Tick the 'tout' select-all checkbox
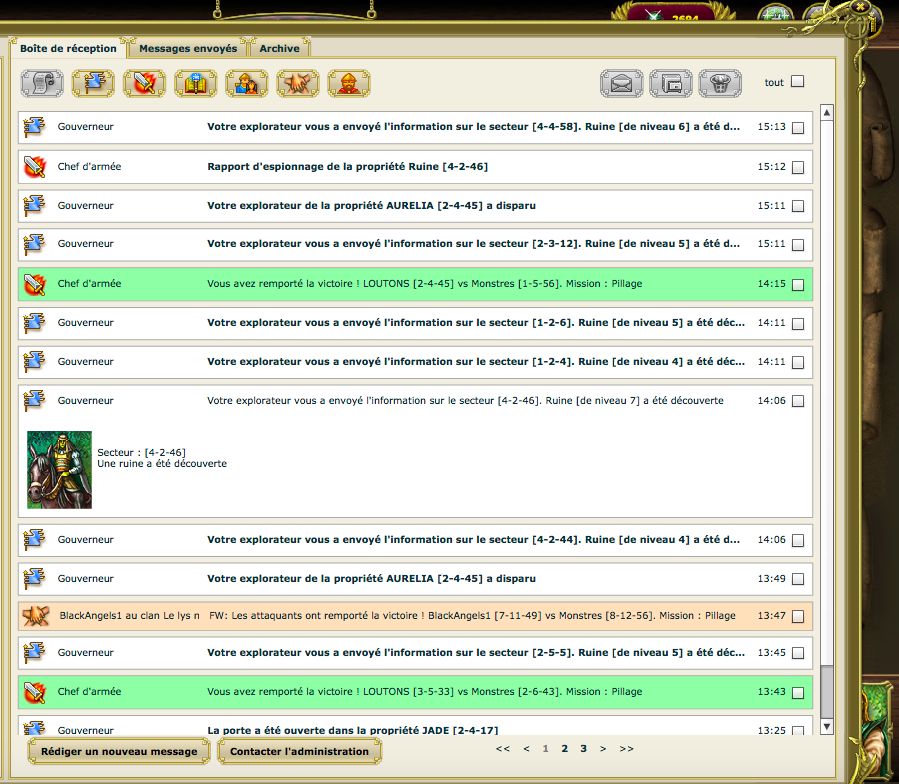The width and height of the screenshot is (899, 784). 797,82
